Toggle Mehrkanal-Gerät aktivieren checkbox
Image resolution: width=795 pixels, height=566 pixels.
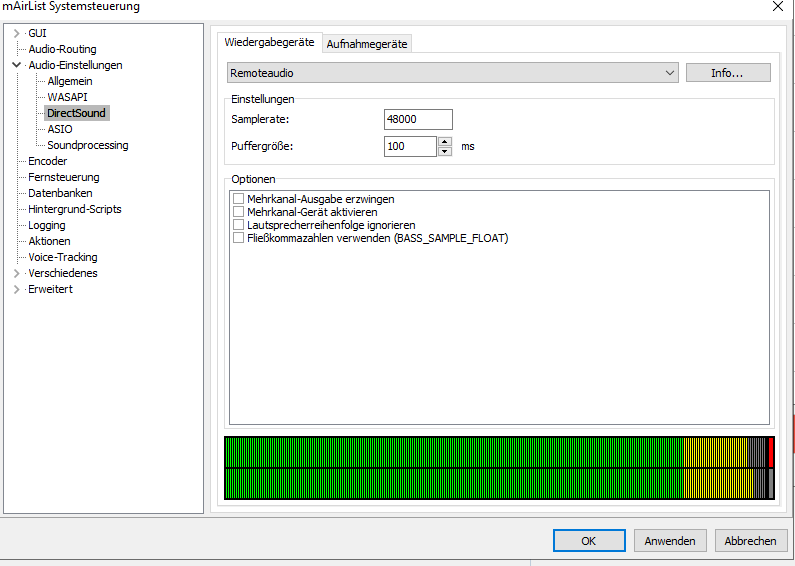point(238,213)
